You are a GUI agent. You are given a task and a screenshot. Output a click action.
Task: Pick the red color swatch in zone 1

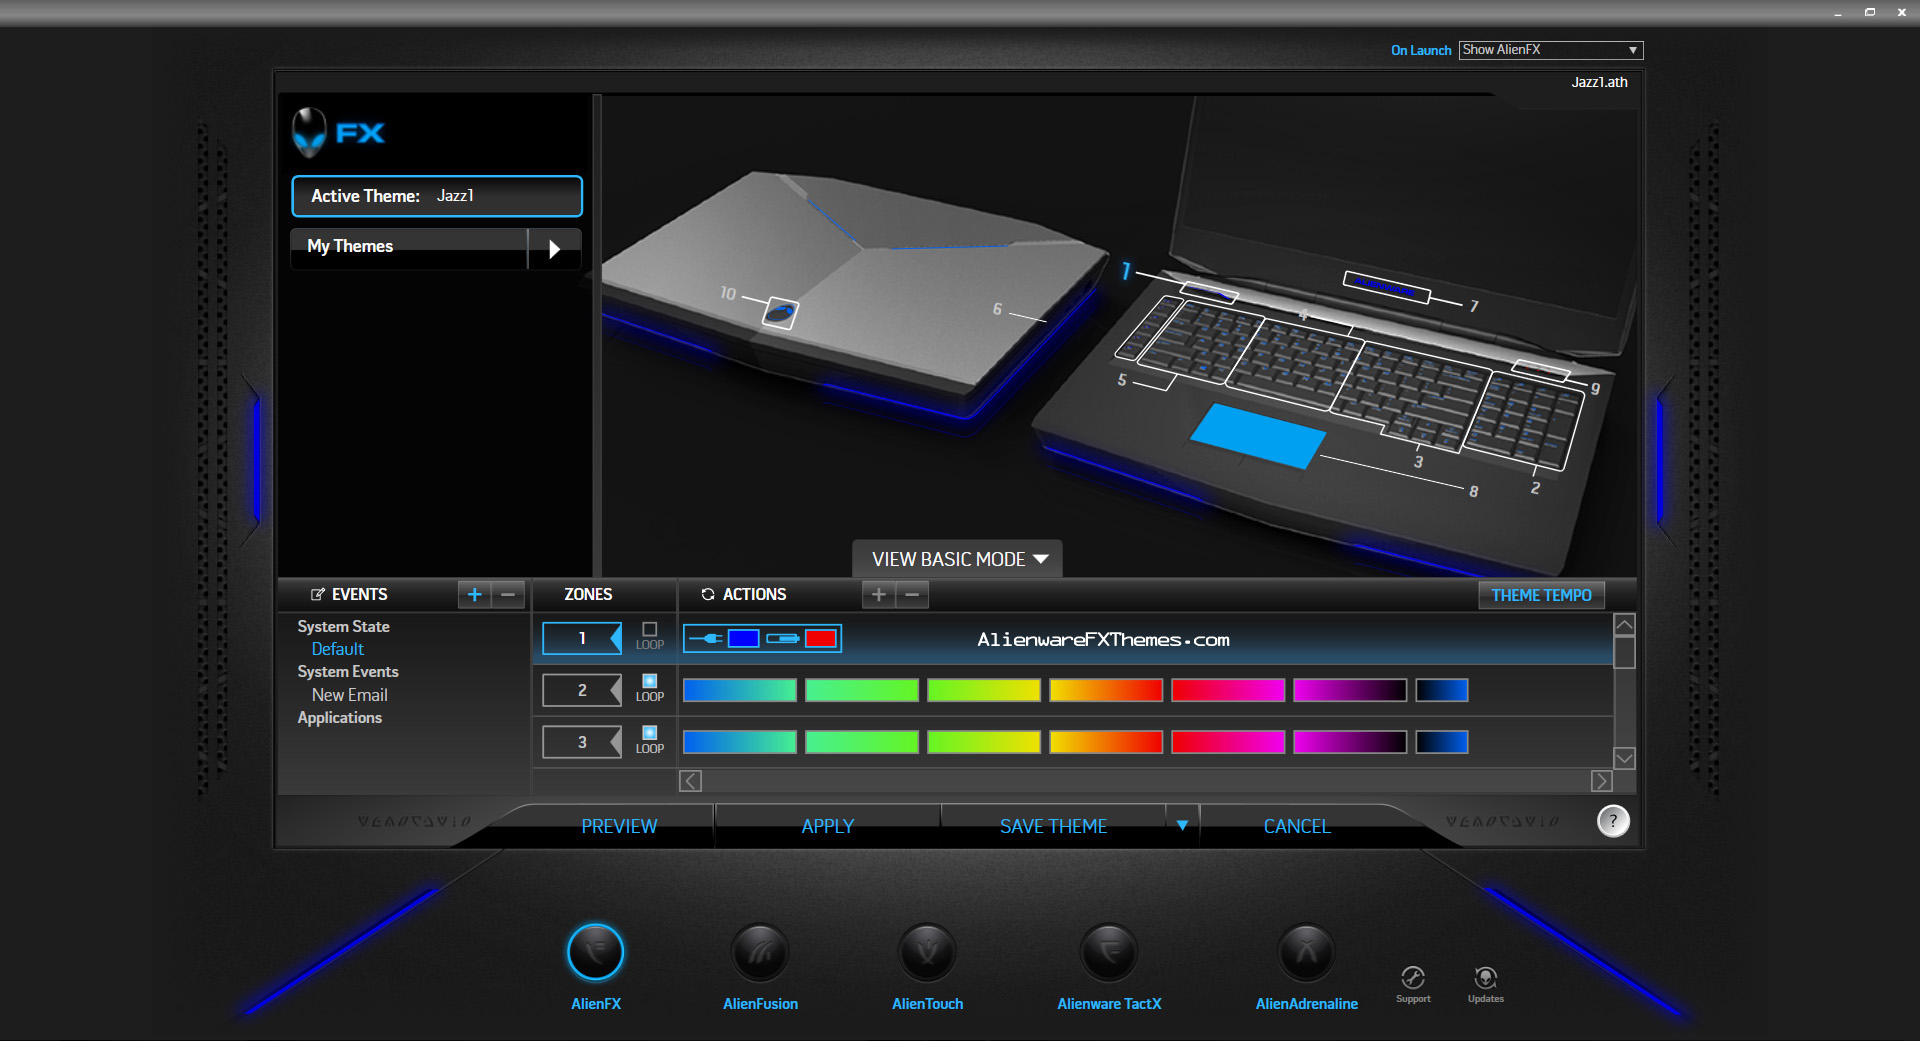tap(821, 638)
